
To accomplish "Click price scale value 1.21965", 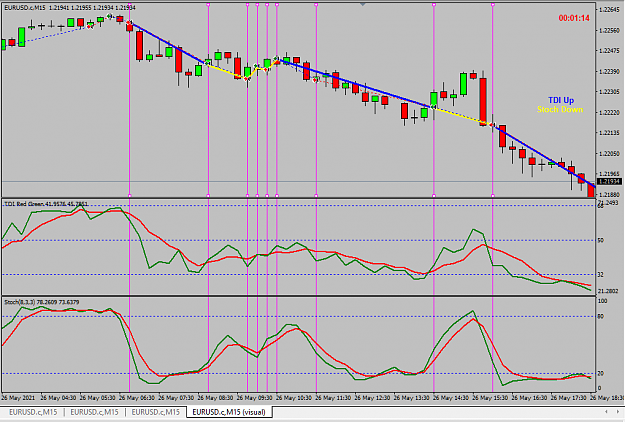I will (x=609, y=174).
